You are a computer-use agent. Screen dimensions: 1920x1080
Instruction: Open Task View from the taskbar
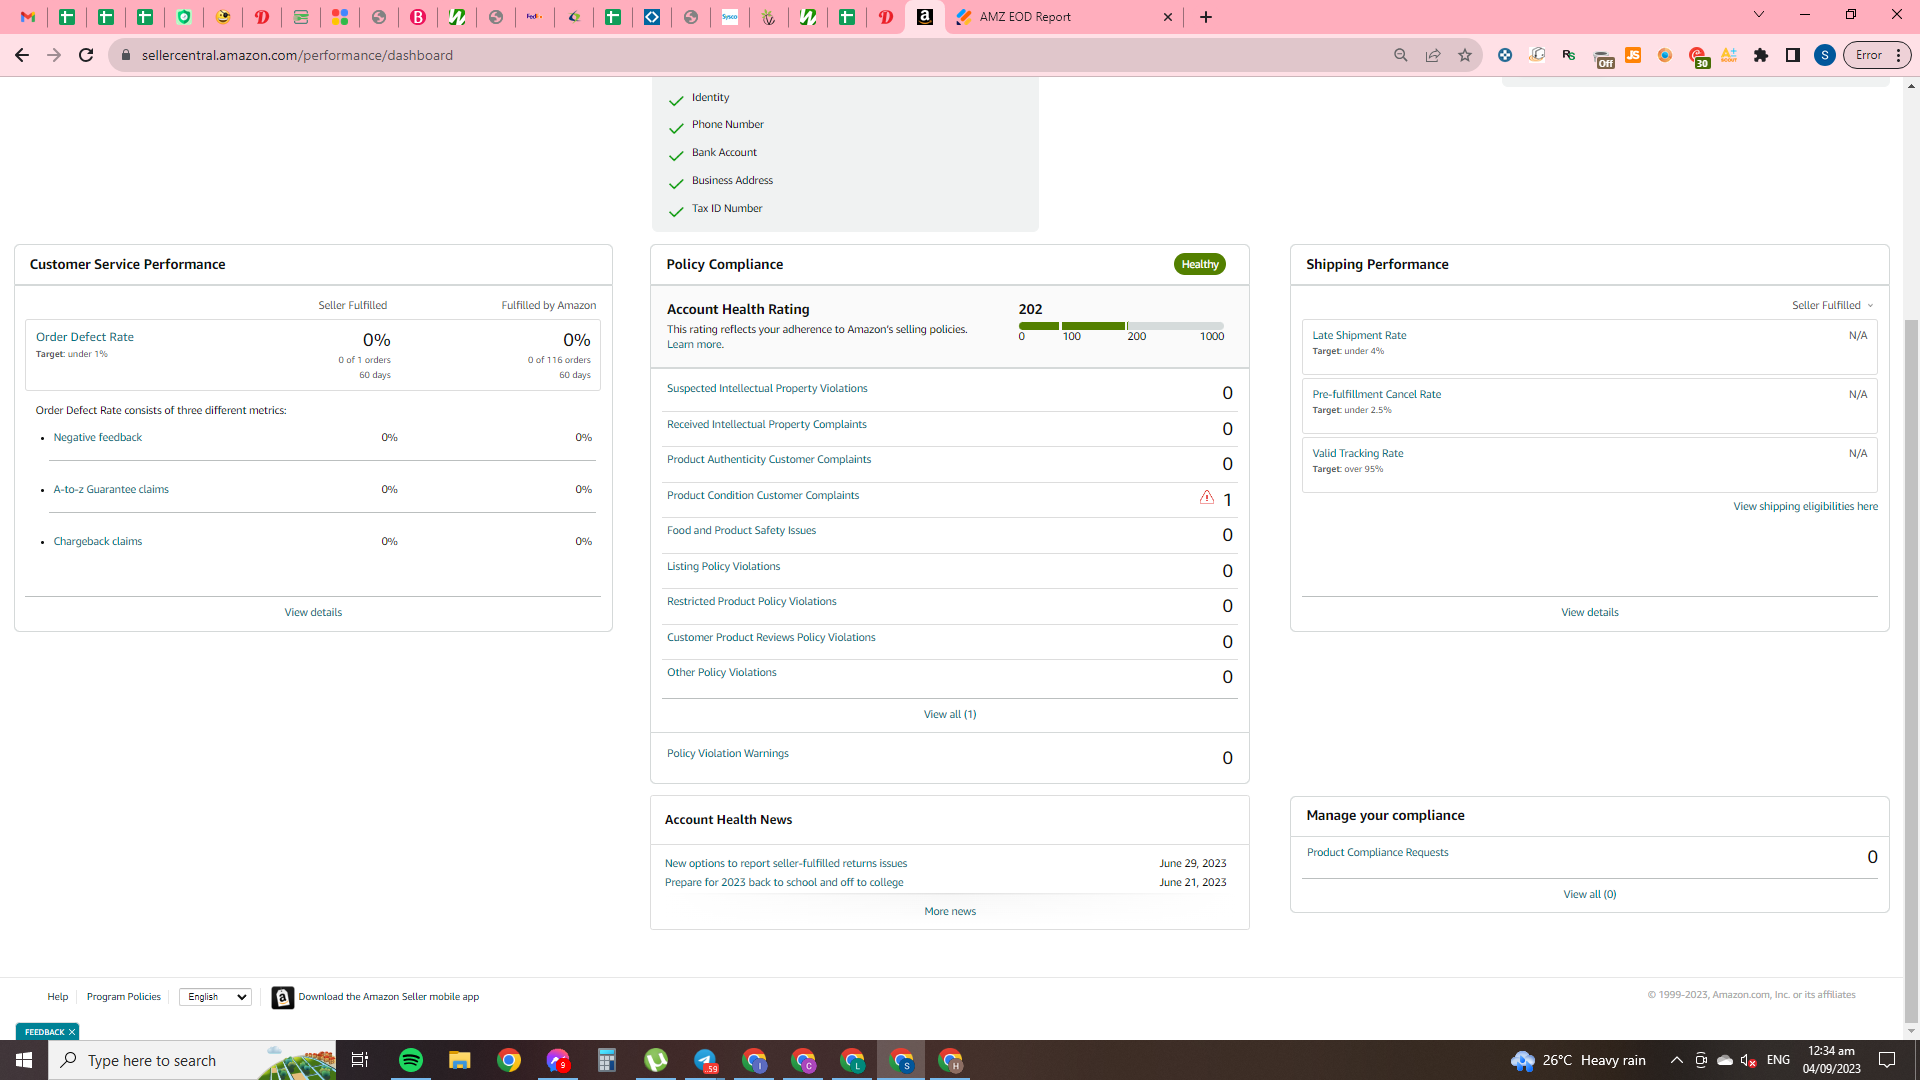click(360, 1060)
